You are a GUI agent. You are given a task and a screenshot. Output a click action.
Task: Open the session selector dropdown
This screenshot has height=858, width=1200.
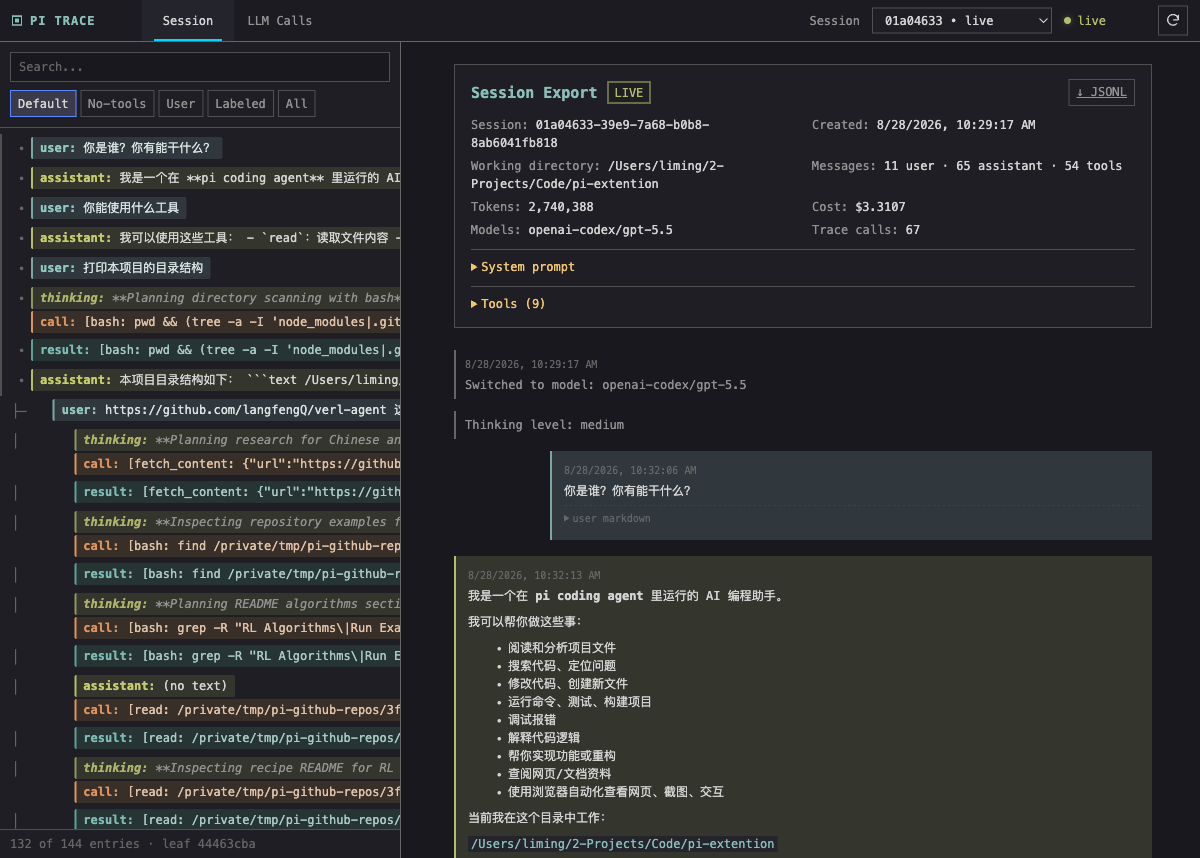tap(962, 20)
